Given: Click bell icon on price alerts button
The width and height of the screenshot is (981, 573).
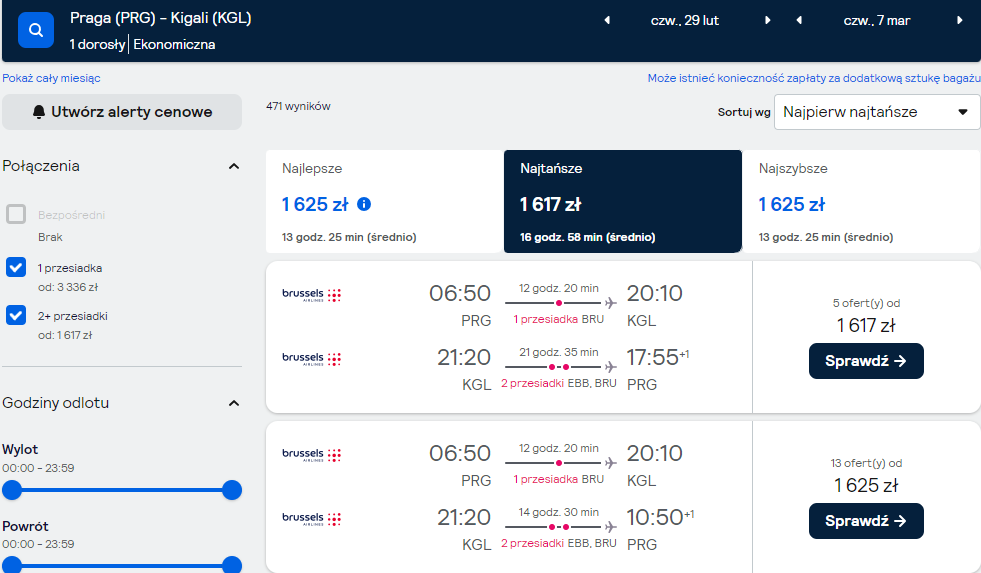Looking at the screenshot, I should click(x=39, y=112).
